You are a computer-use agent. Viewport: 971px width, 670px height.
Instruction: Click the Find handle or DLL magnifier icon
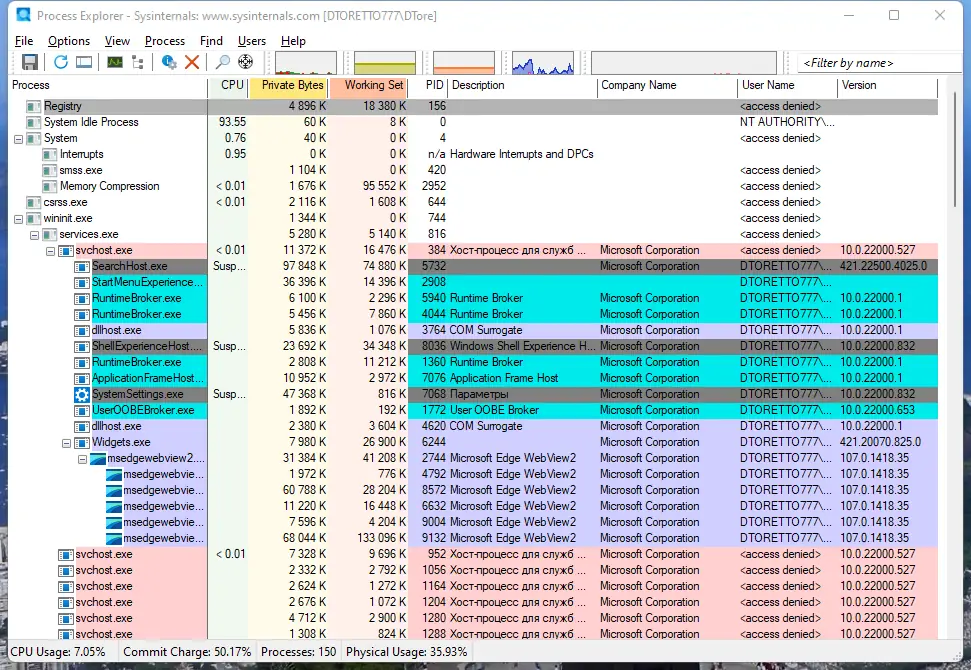pyautogui.click(x=222, y=62)
